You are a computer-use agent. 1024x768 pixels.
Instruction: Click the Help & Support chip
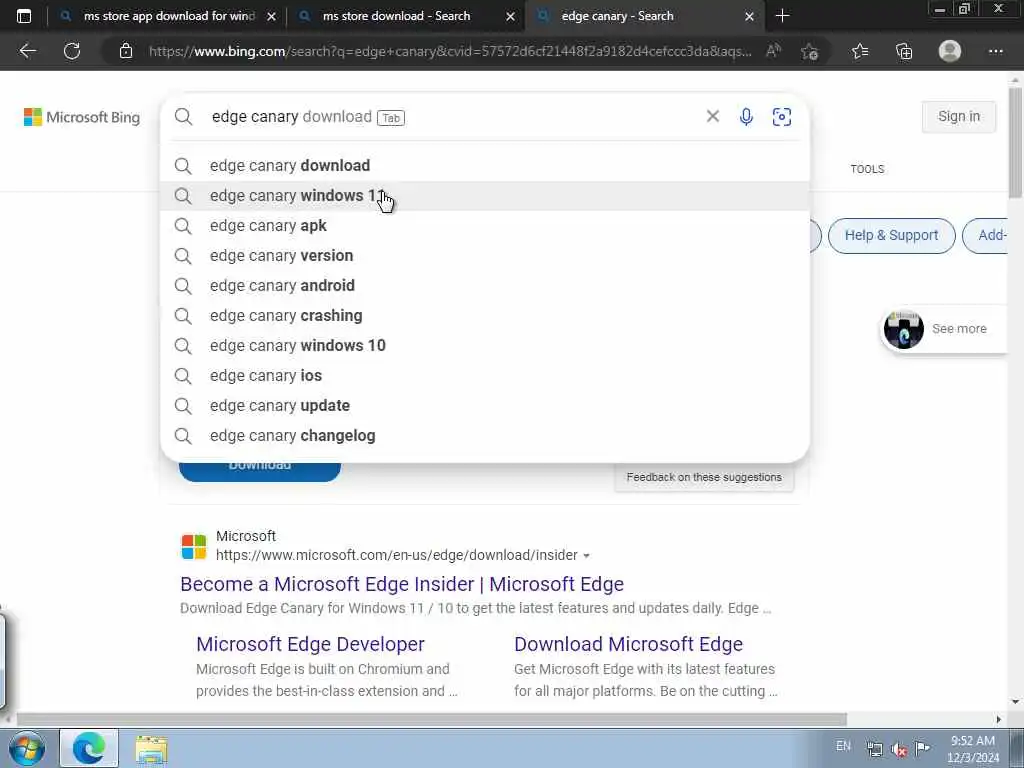pyautogui.click(x=891, y=235)
